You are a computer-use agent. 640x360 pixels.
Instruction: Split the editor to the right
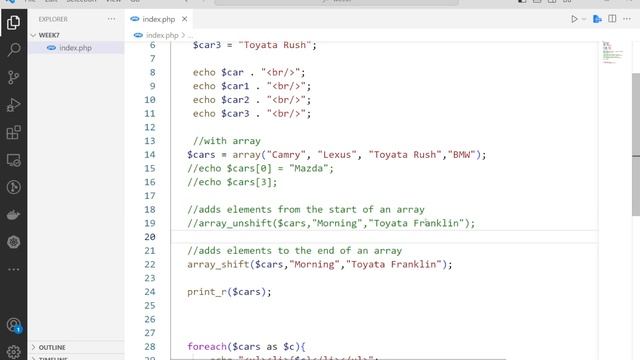(612, 19)
